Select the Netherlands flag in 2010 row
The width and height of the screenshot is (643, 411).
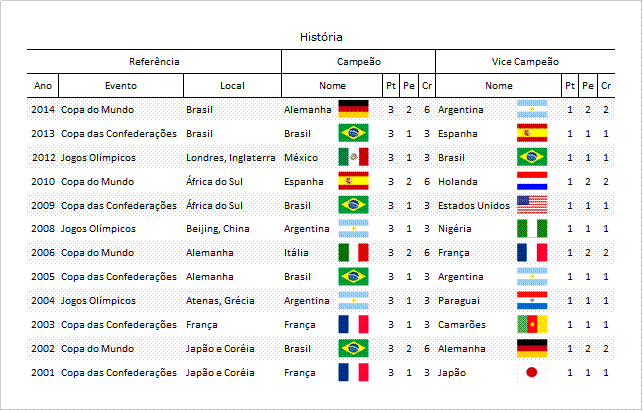click(x=532, y=181)
